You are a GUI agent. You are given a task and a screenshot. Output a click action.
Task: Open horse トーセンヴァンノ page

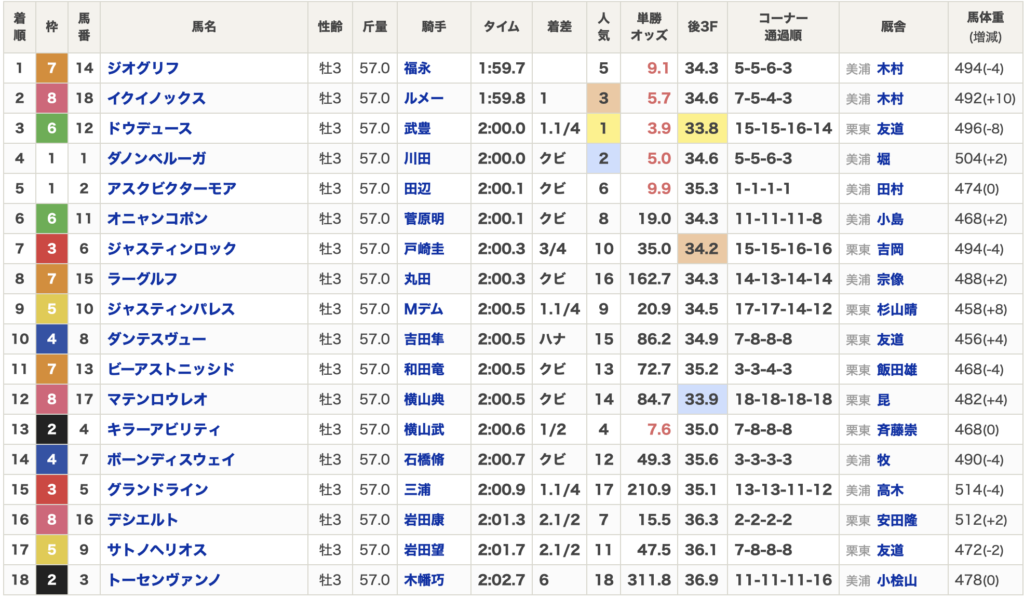(x=164, y=579)
